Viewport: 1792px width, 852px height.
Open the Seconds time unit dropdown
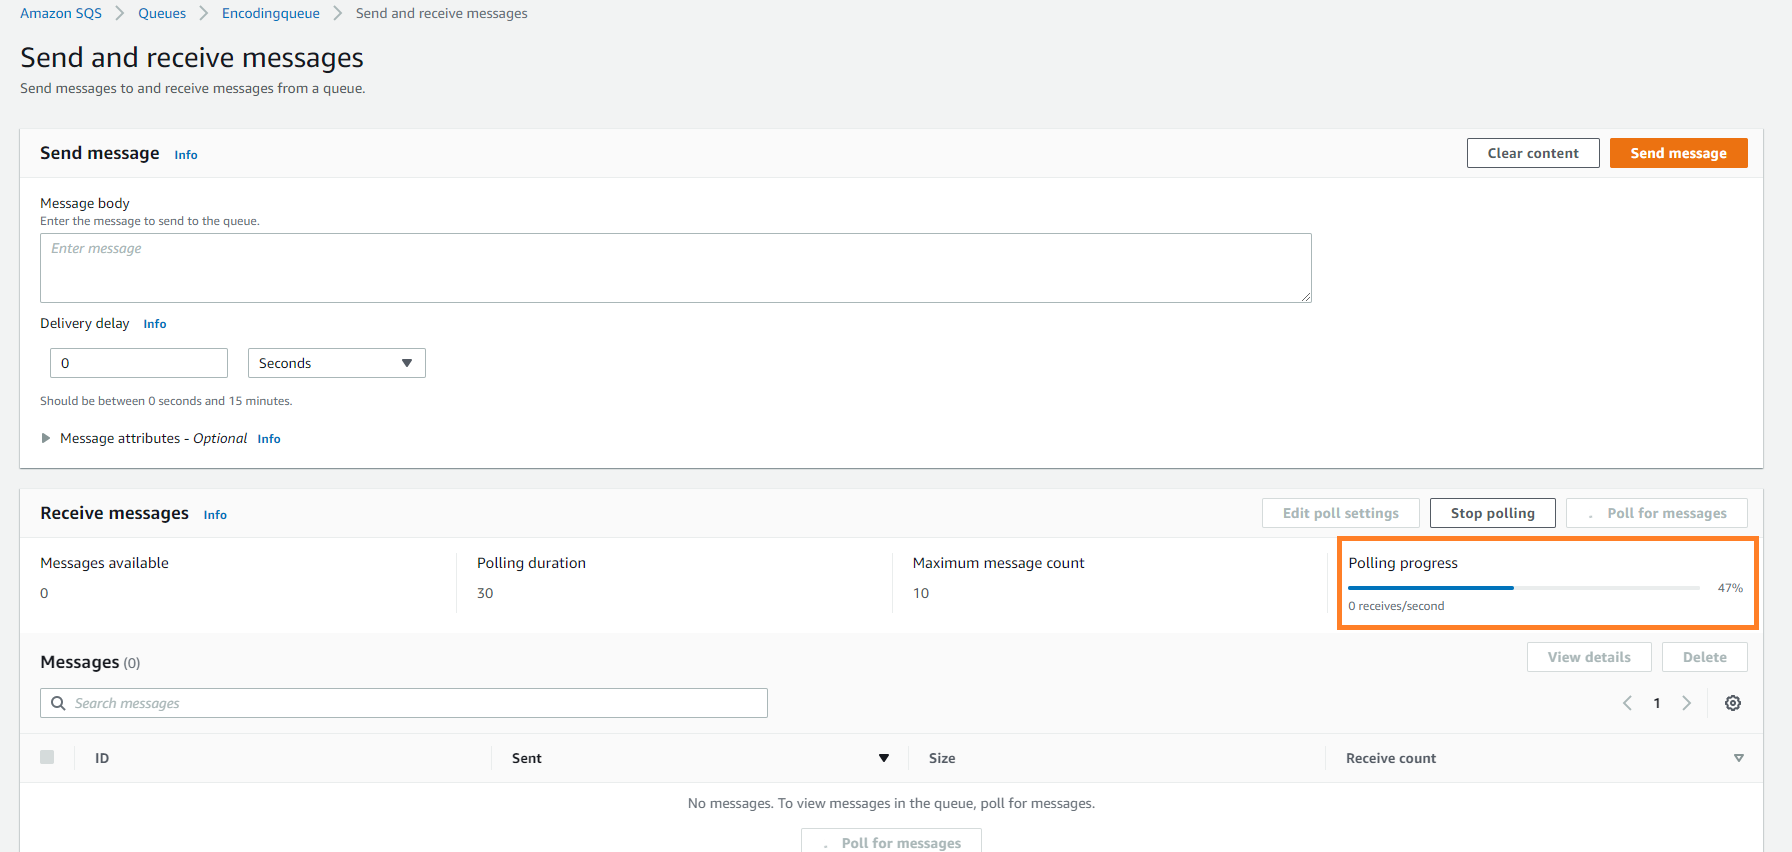click(336, 363)
